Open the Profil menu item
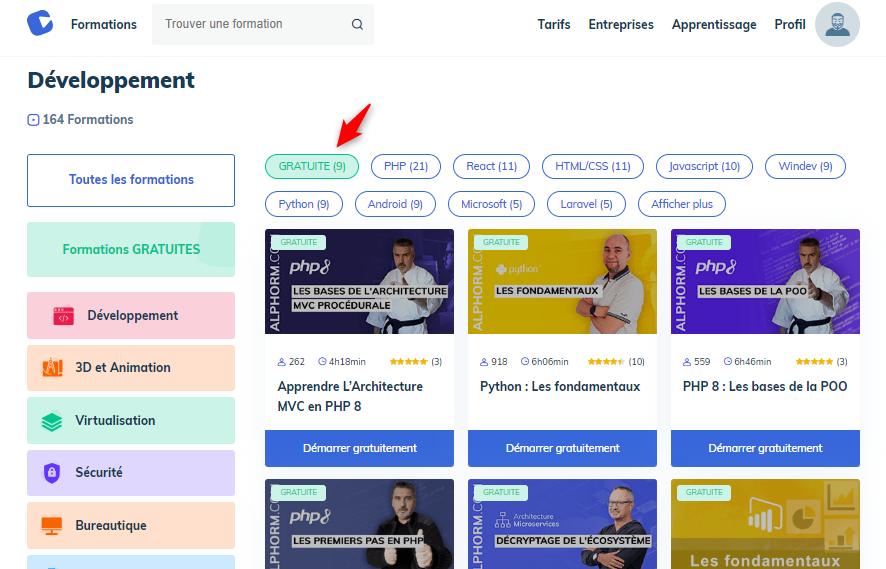 coord(790,24)
